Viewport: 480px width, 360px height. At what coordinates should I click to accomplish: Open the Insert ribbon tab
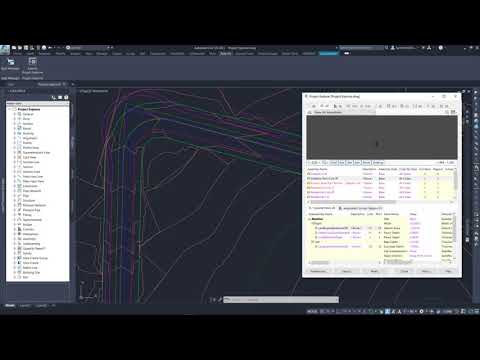tap(30, 53)
